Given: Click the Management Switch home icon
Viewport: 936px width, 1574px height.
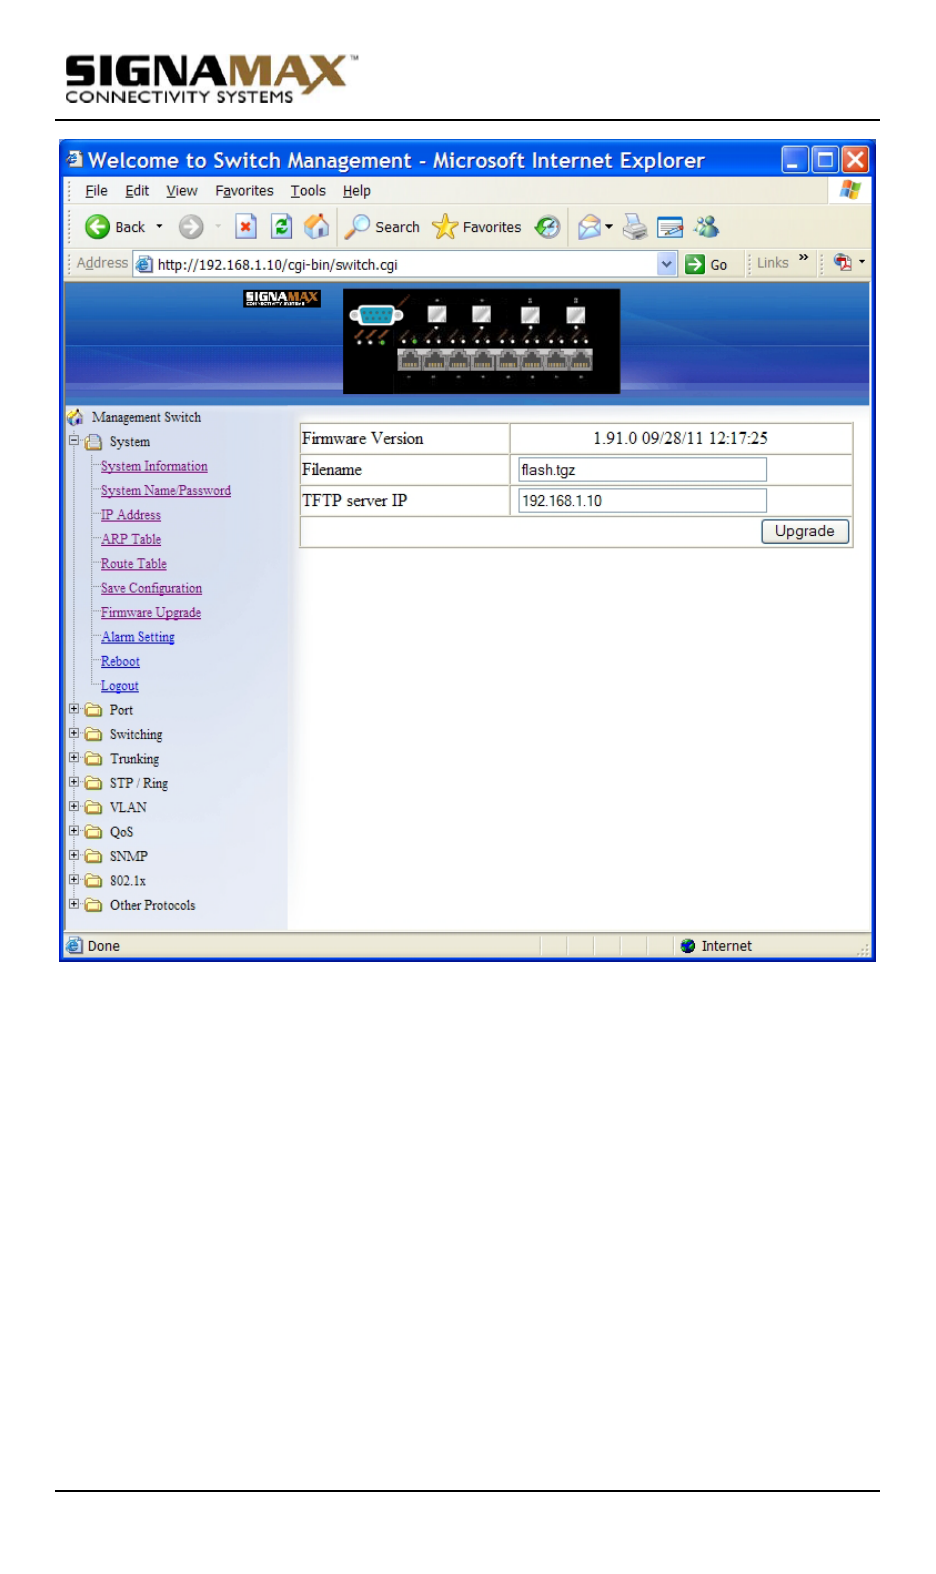Looking at the screenshot, I should 75,417.
